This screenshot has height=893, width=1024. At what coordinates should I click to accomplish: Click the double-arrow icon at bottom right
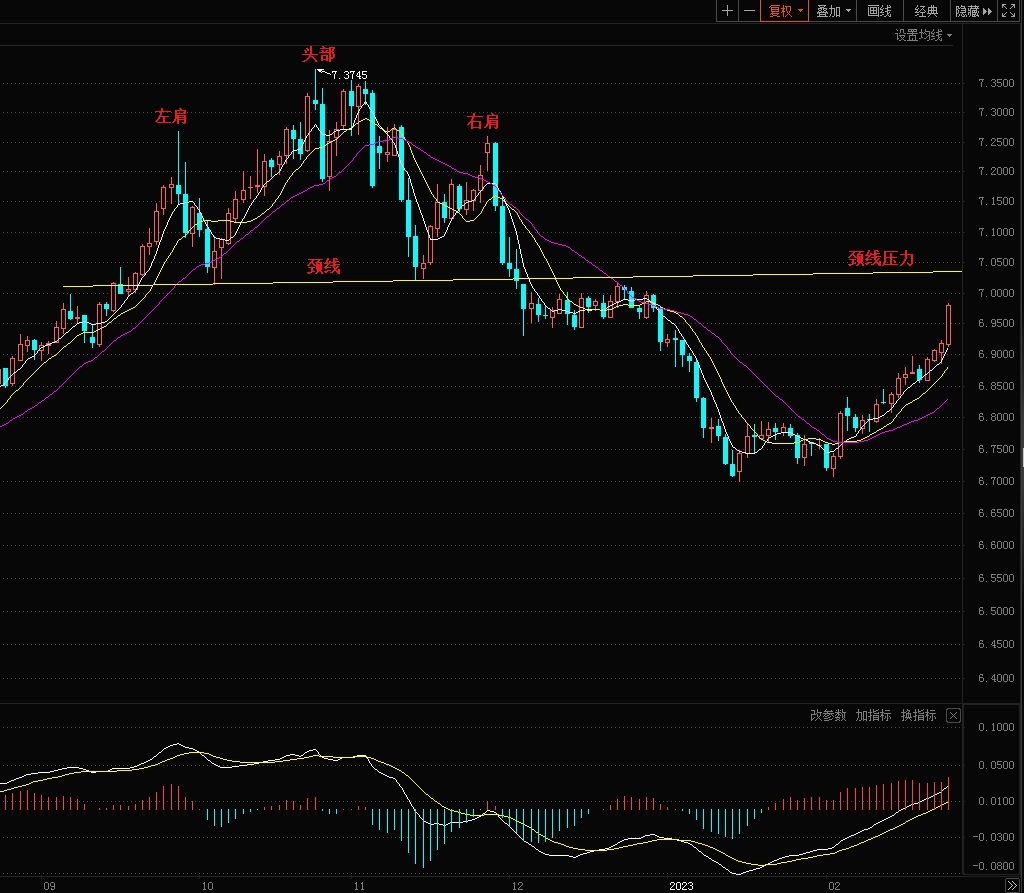pos(1012,886)
